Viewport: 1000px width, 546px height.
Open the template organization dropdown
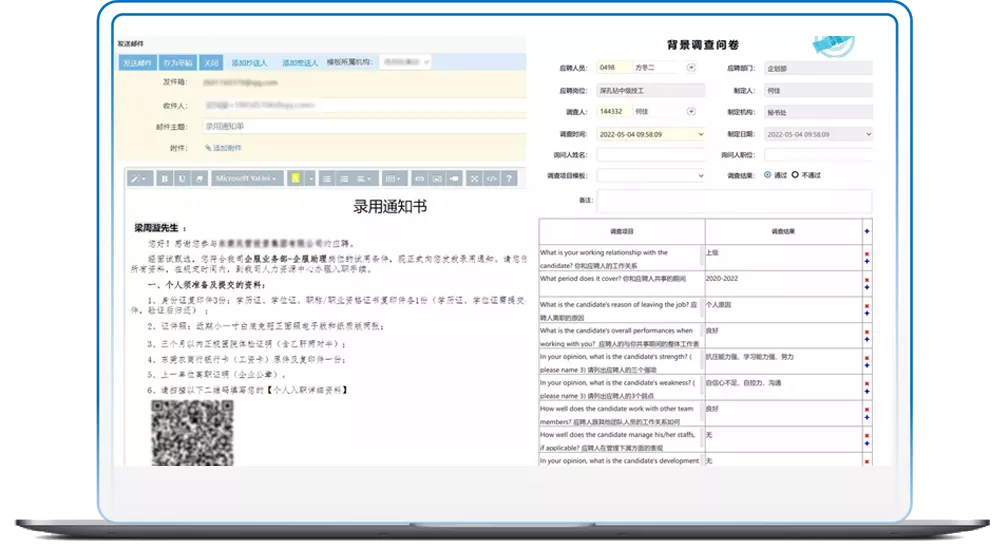point(406,62)
